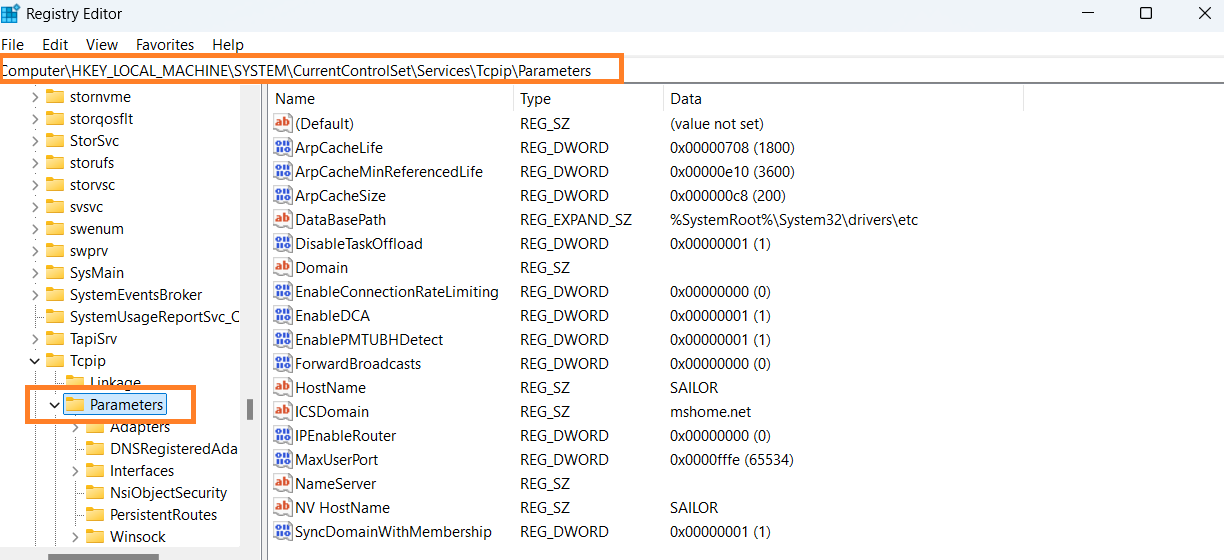The width and height of the screenshot is (1224, 560).
Task: Sort values by Type column header
Action: 536,99
